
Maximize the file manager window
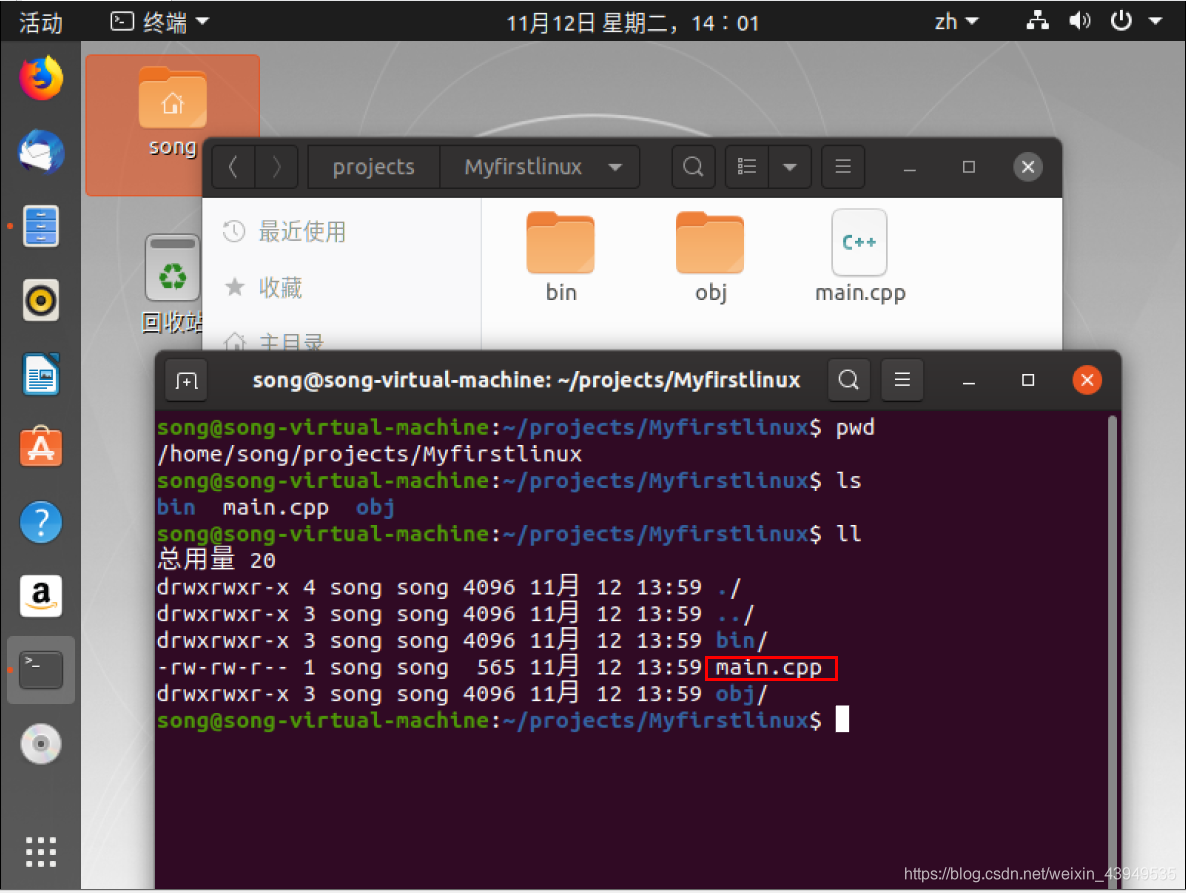click(969, 167)
